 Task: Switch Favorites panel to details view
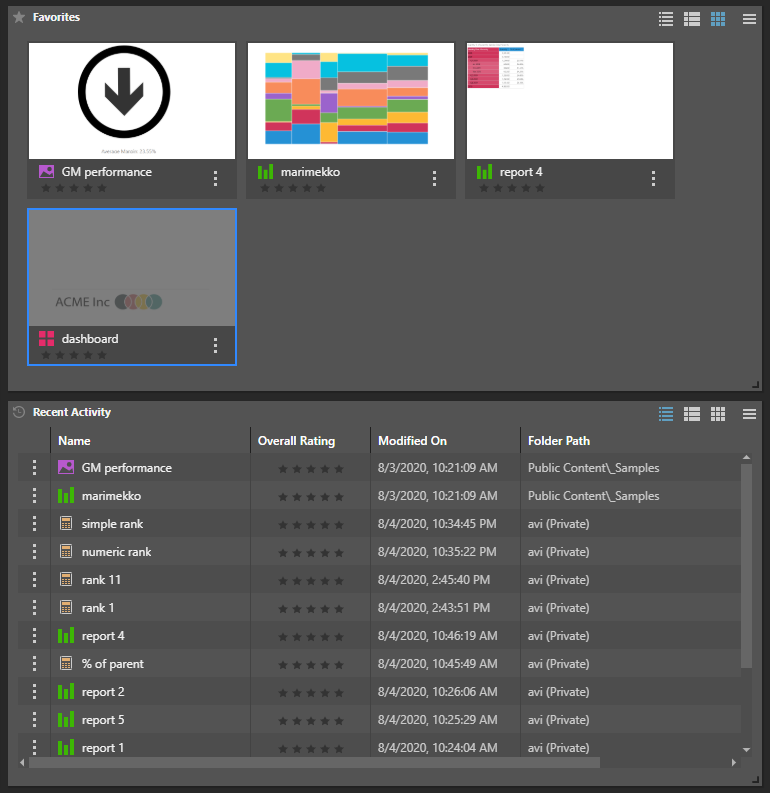691,18
